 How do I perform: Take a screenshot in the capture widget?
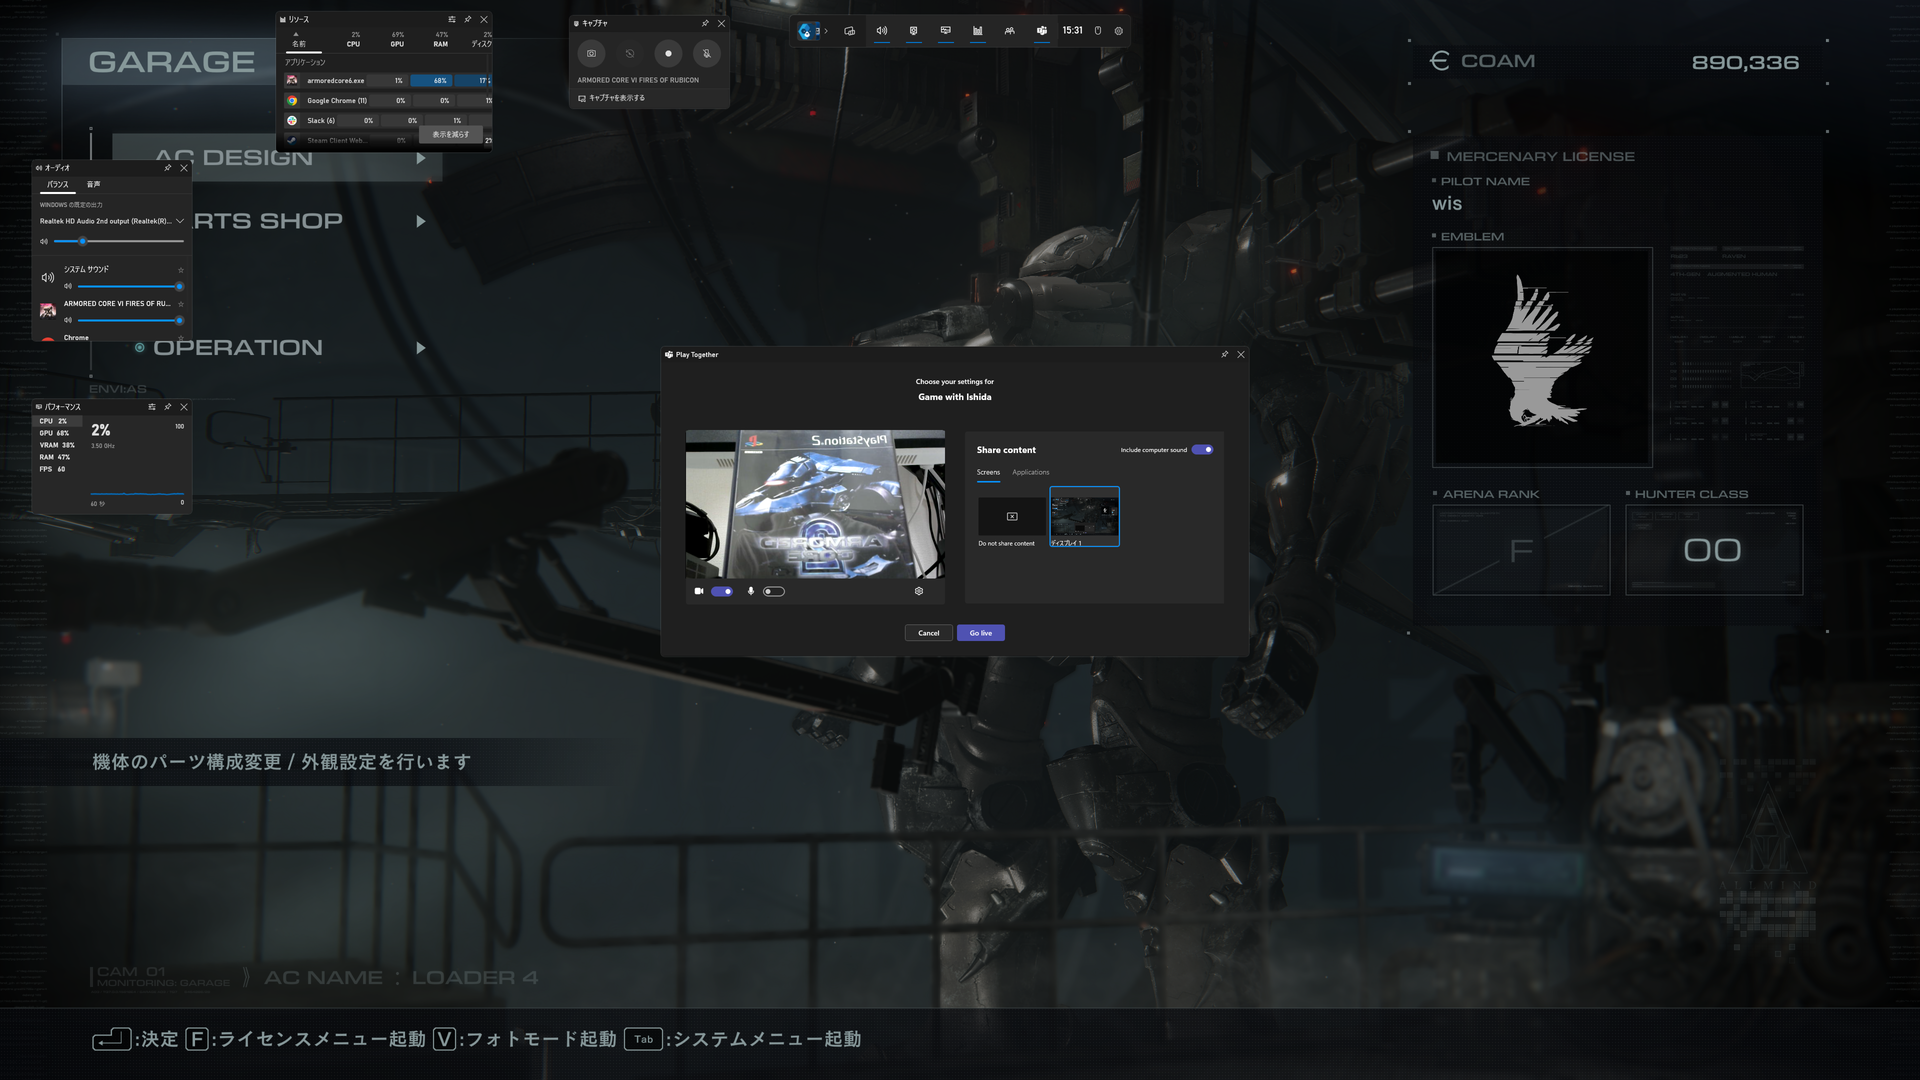coord(592,54)
